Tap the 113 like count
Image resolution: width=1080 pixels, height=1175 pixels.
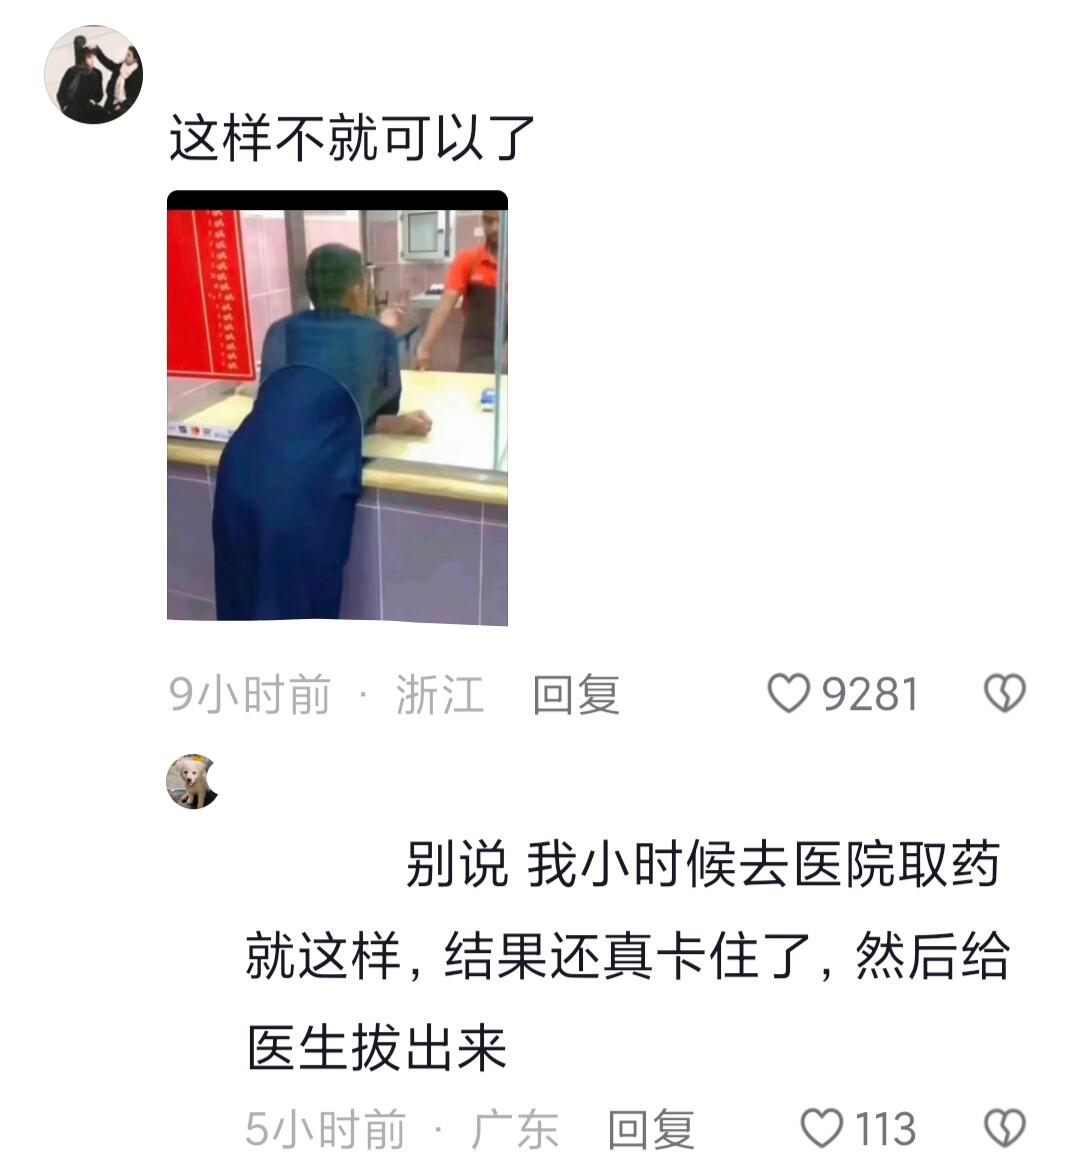coord(885,1129)
